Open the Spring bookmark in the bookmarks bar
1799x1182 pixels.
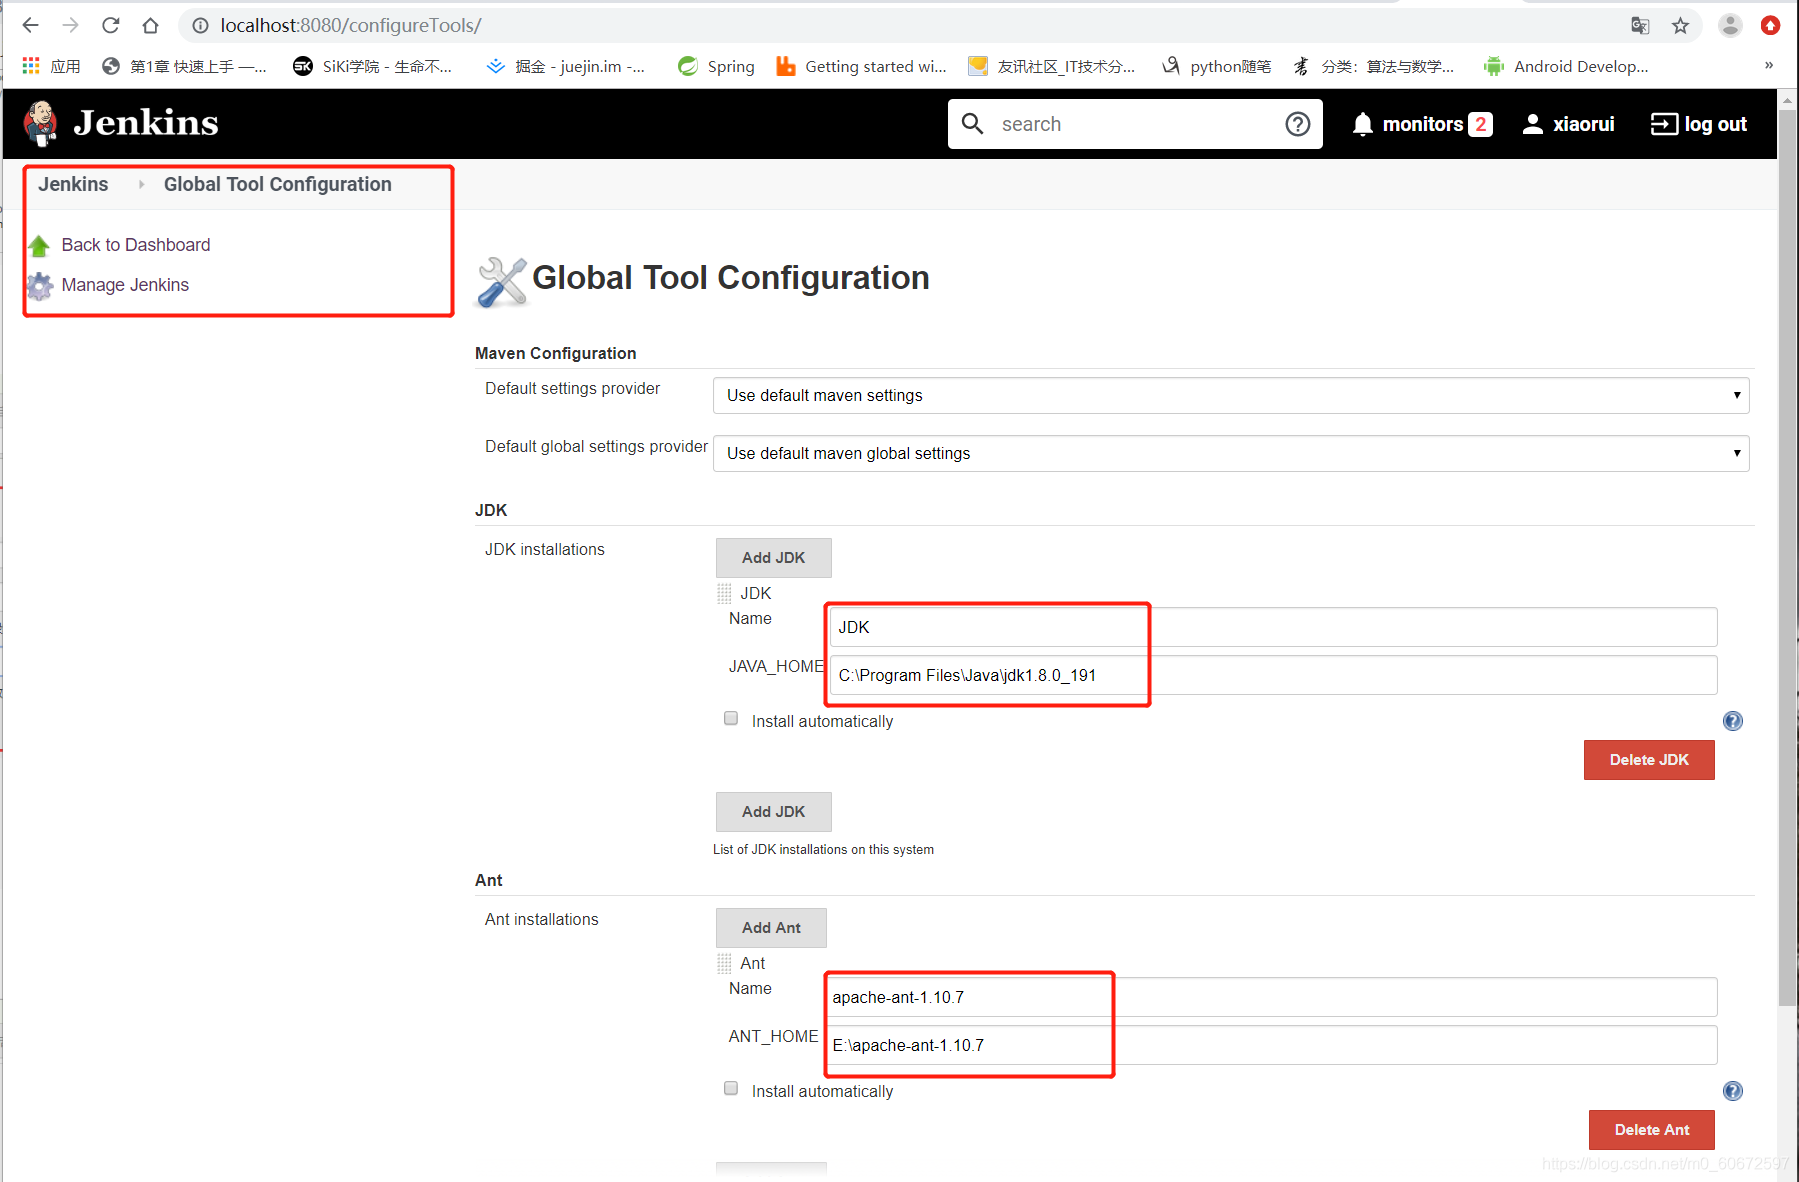(716, 66)
